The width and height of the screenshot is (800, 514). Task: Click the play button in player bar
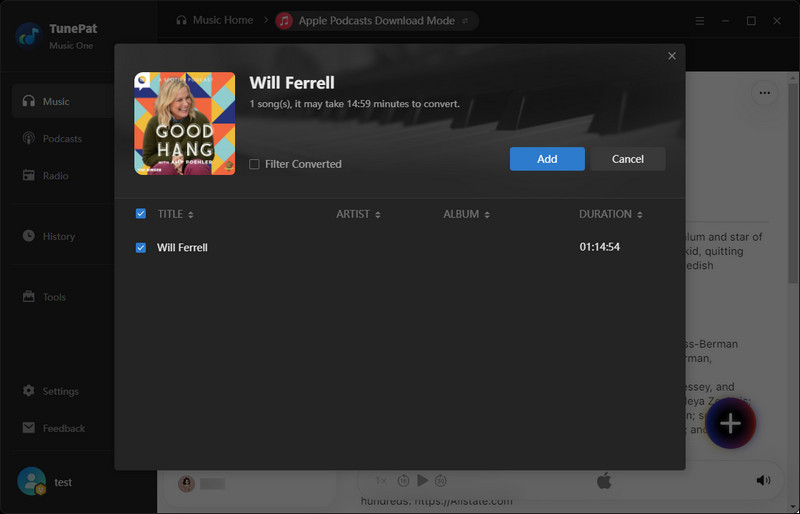tap(422, 480)
